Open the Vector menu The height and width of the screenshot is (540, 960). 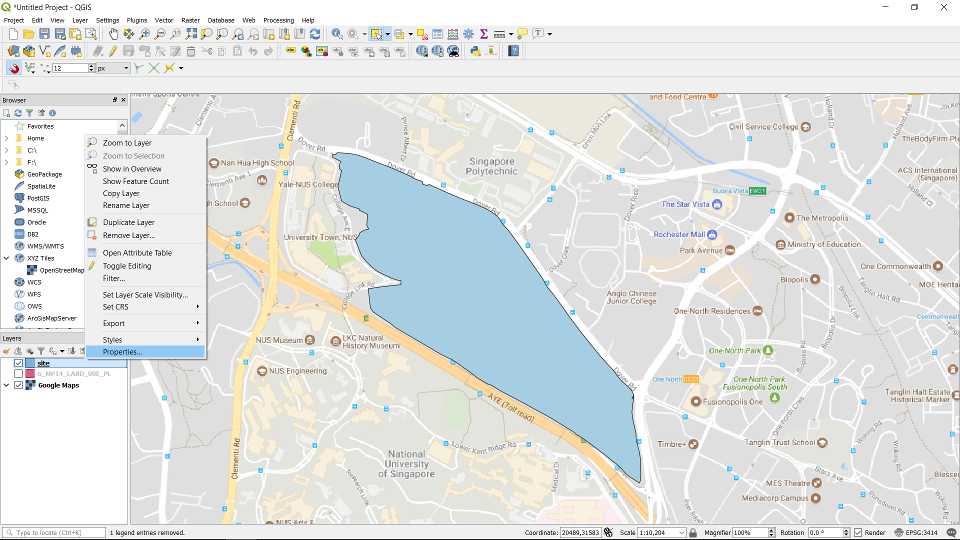pos(163,20)
